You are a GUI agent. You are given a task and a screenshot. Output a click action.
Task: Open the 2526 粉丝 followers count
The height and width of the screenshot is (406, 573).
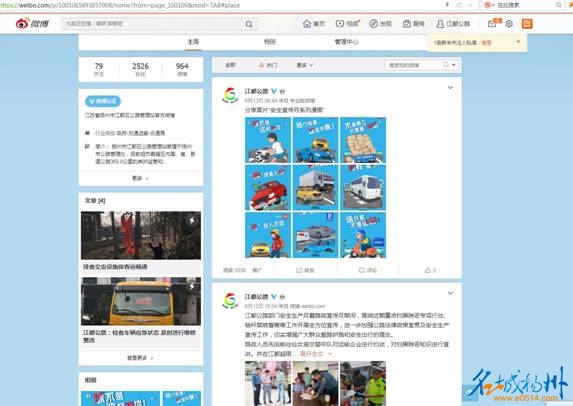click(x=140, y=69)
